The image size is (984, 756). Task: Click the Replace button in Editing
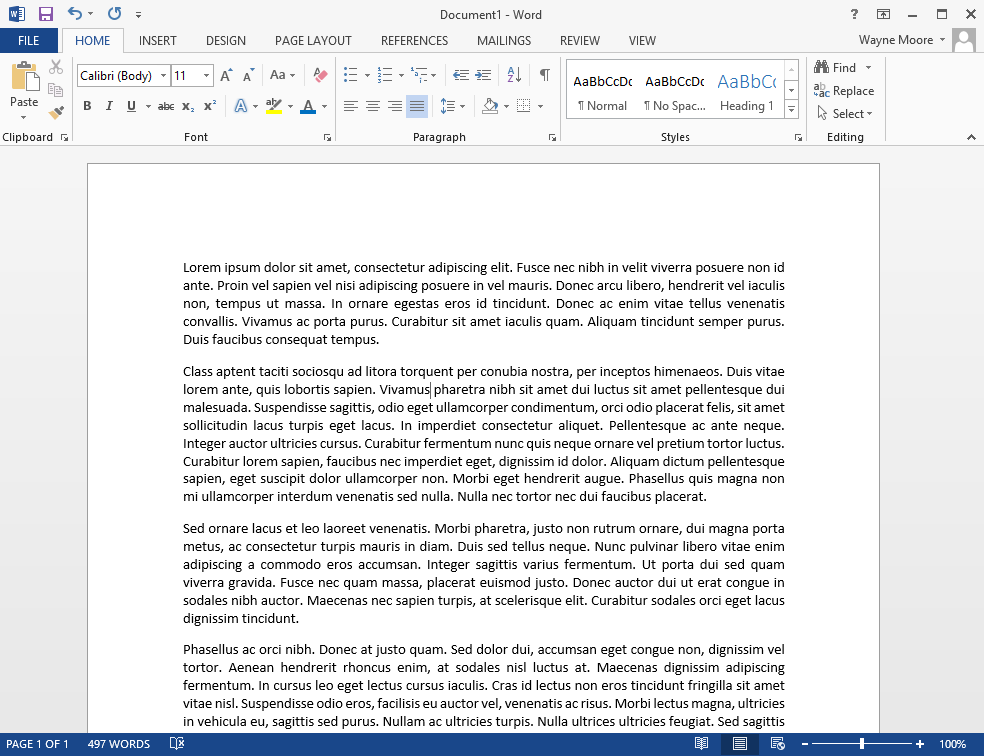[844, 90]
